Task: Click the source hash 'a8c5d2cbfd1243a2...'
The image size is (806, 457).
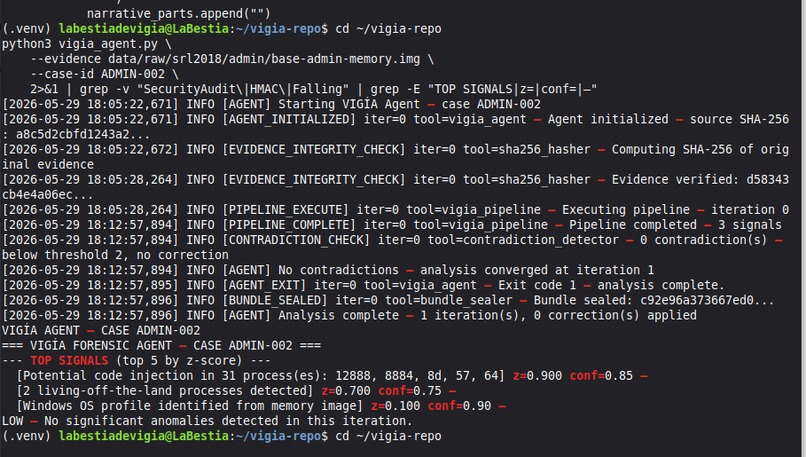Action: [x=83, y=134]
